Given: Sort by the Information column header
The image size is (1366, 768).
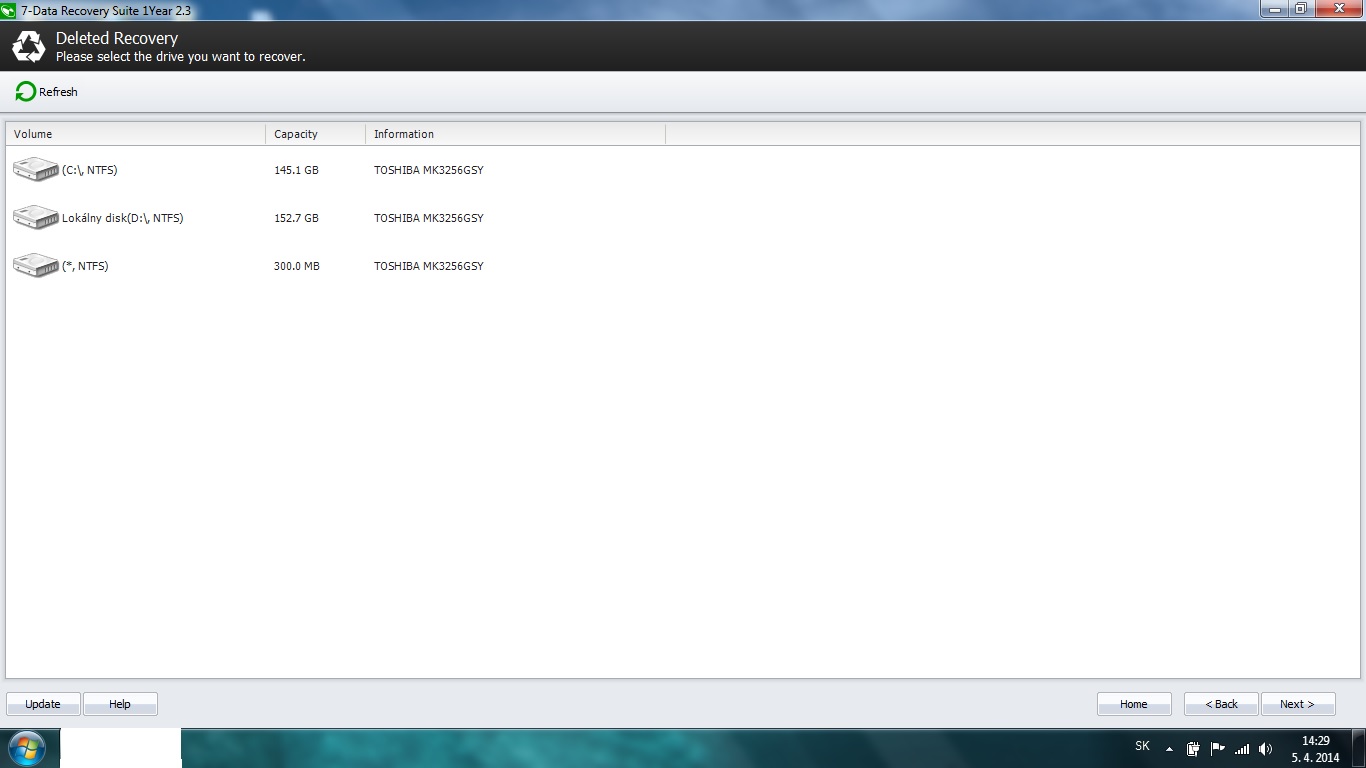Looking at the screenshot, I should click(x=516, y=134).
